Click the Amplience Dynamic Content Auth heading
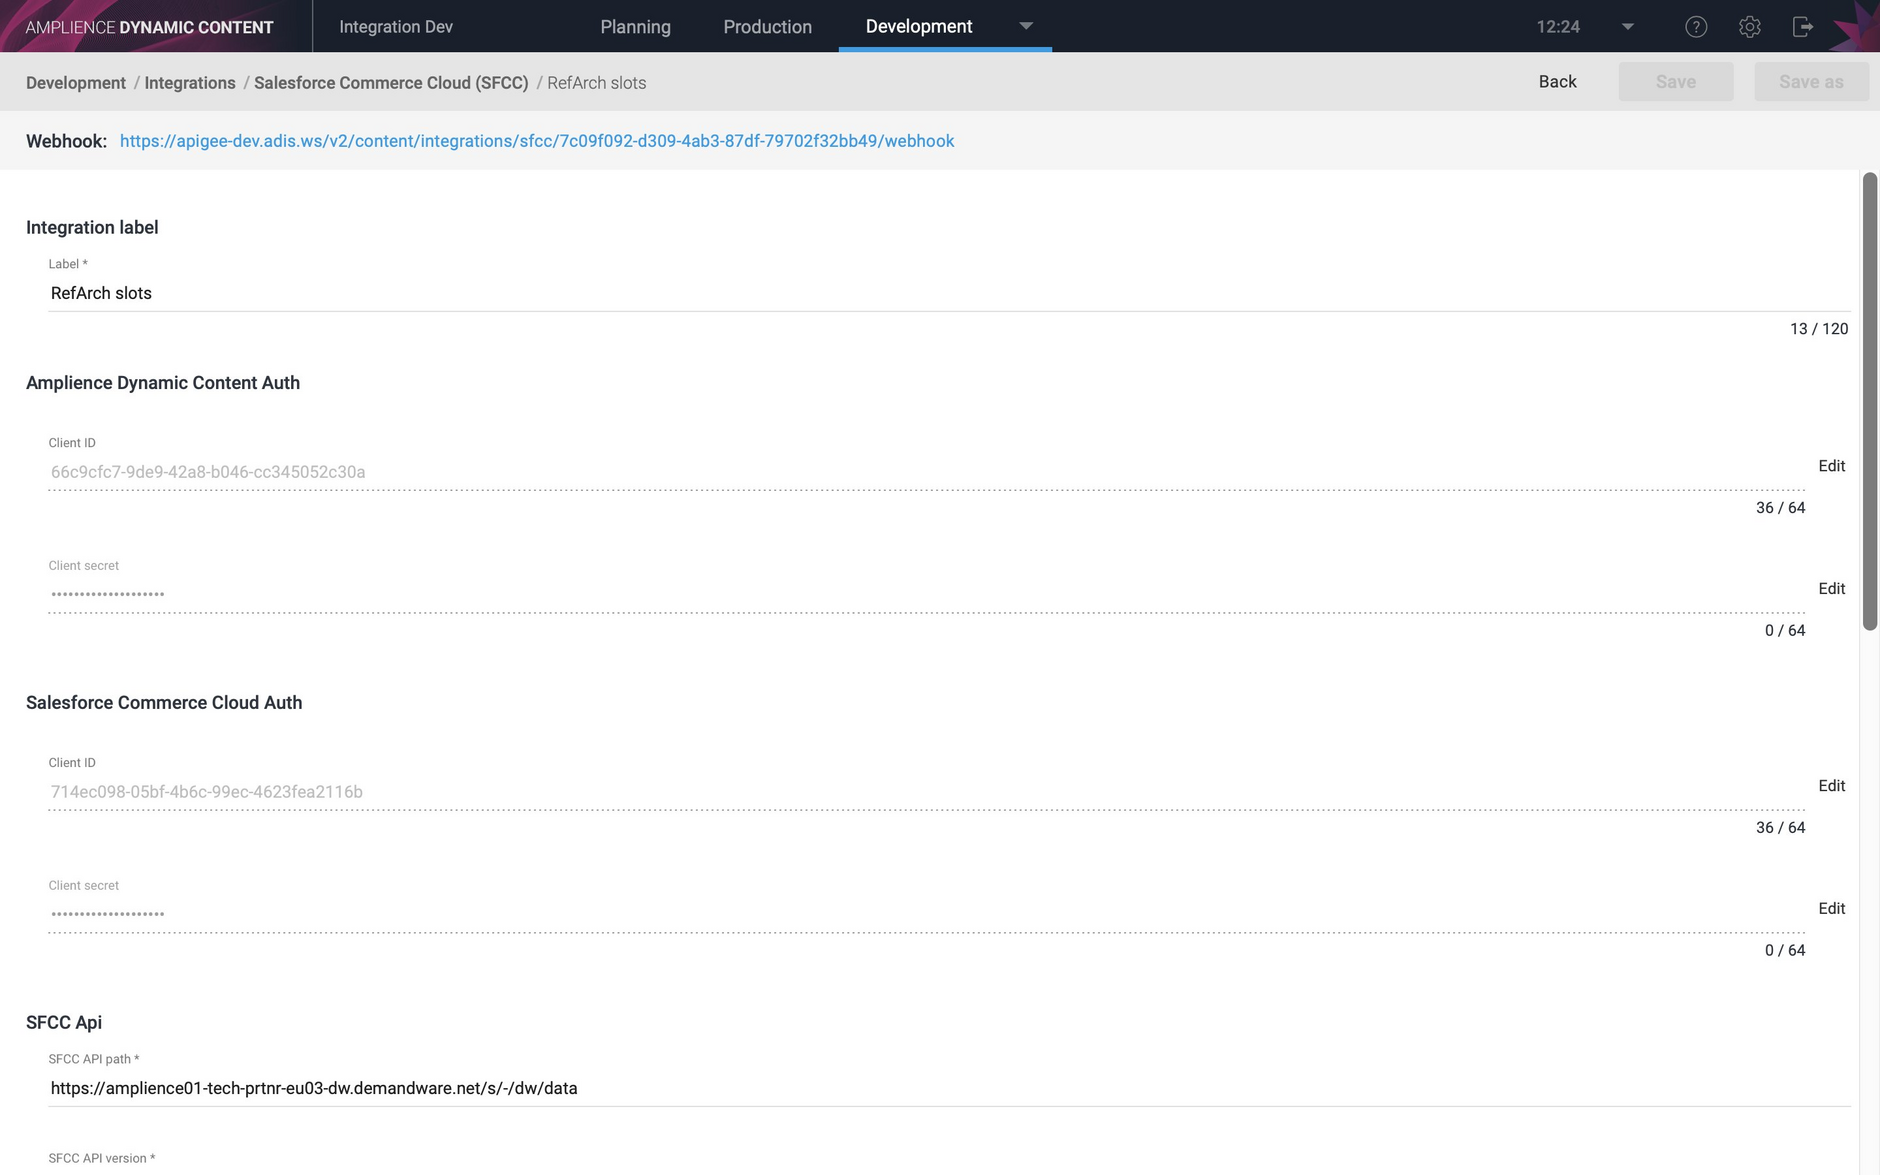The image size is (1880, 1175). [x=163, y=383]
